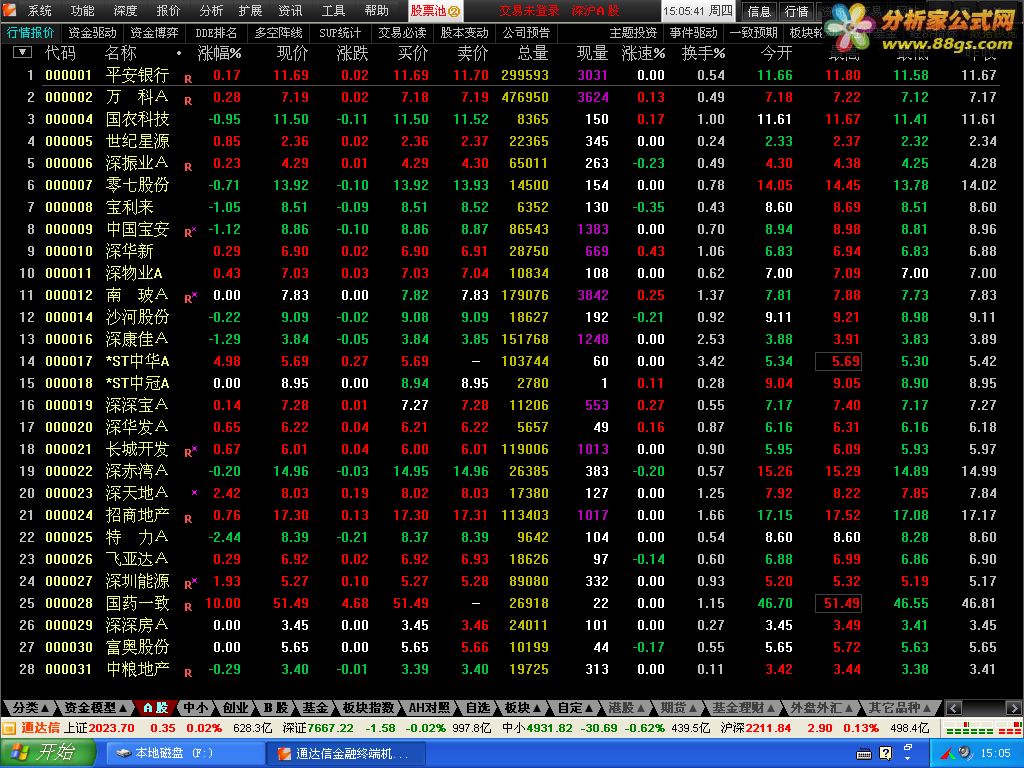1024x768 pixels.
Task: Sort by the 总量 column header
Action: click(x=532, y=53)
